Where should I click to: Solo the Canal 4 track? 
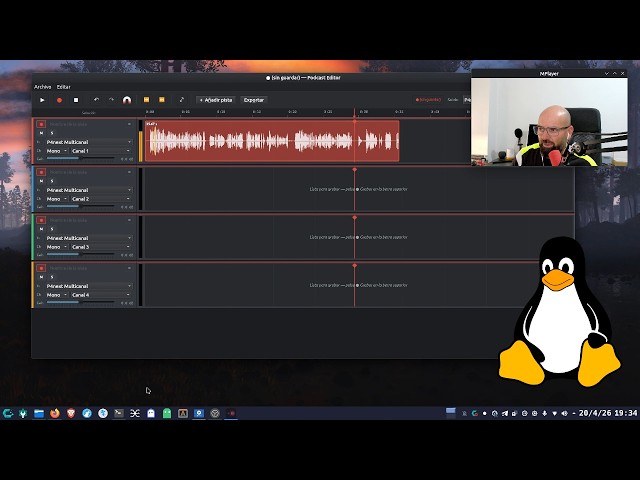(52, 277)
